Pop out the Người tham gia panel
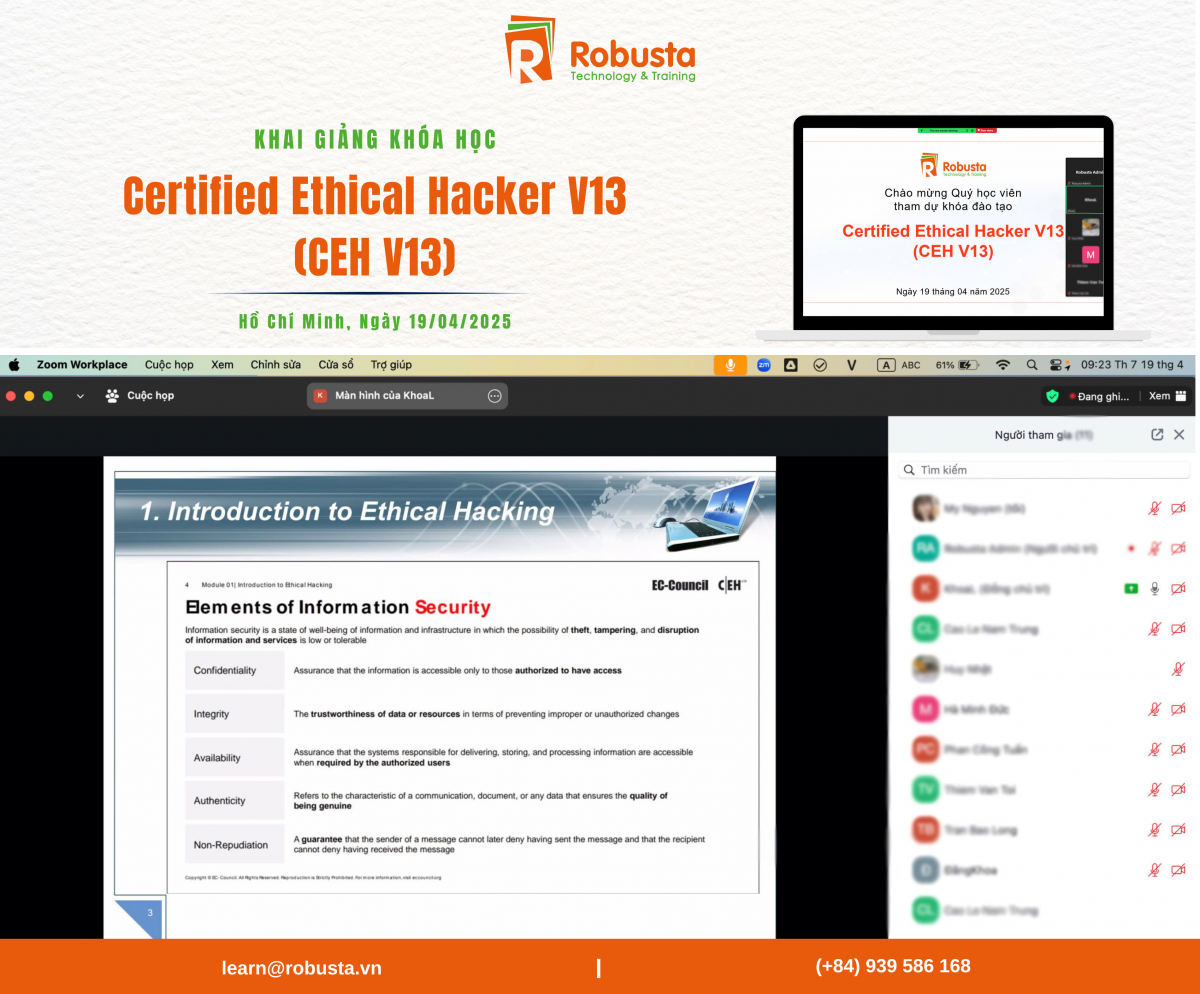The width and height of the screenshot is (1200, 994). [x=1157, y=434]
